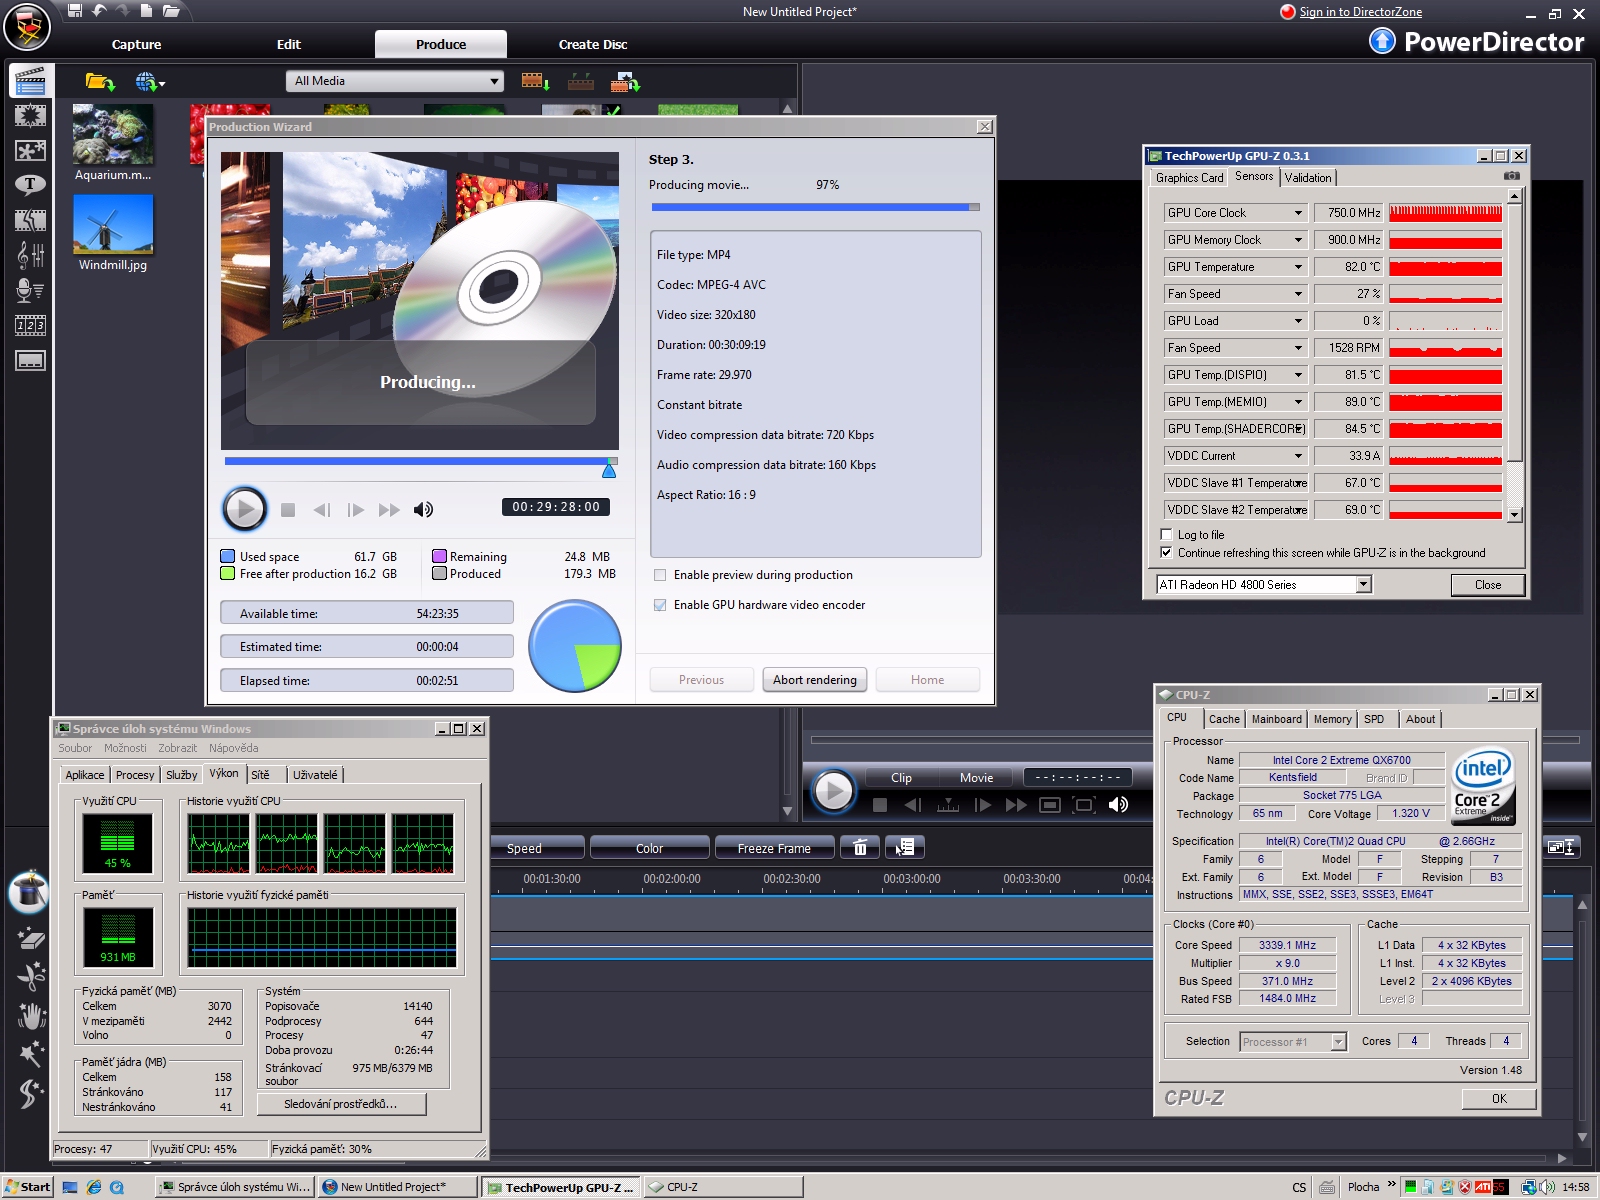Open the VDDC Current sensor dropdown
The image size is (1600, 1200).
click(x=1298, y=456)
